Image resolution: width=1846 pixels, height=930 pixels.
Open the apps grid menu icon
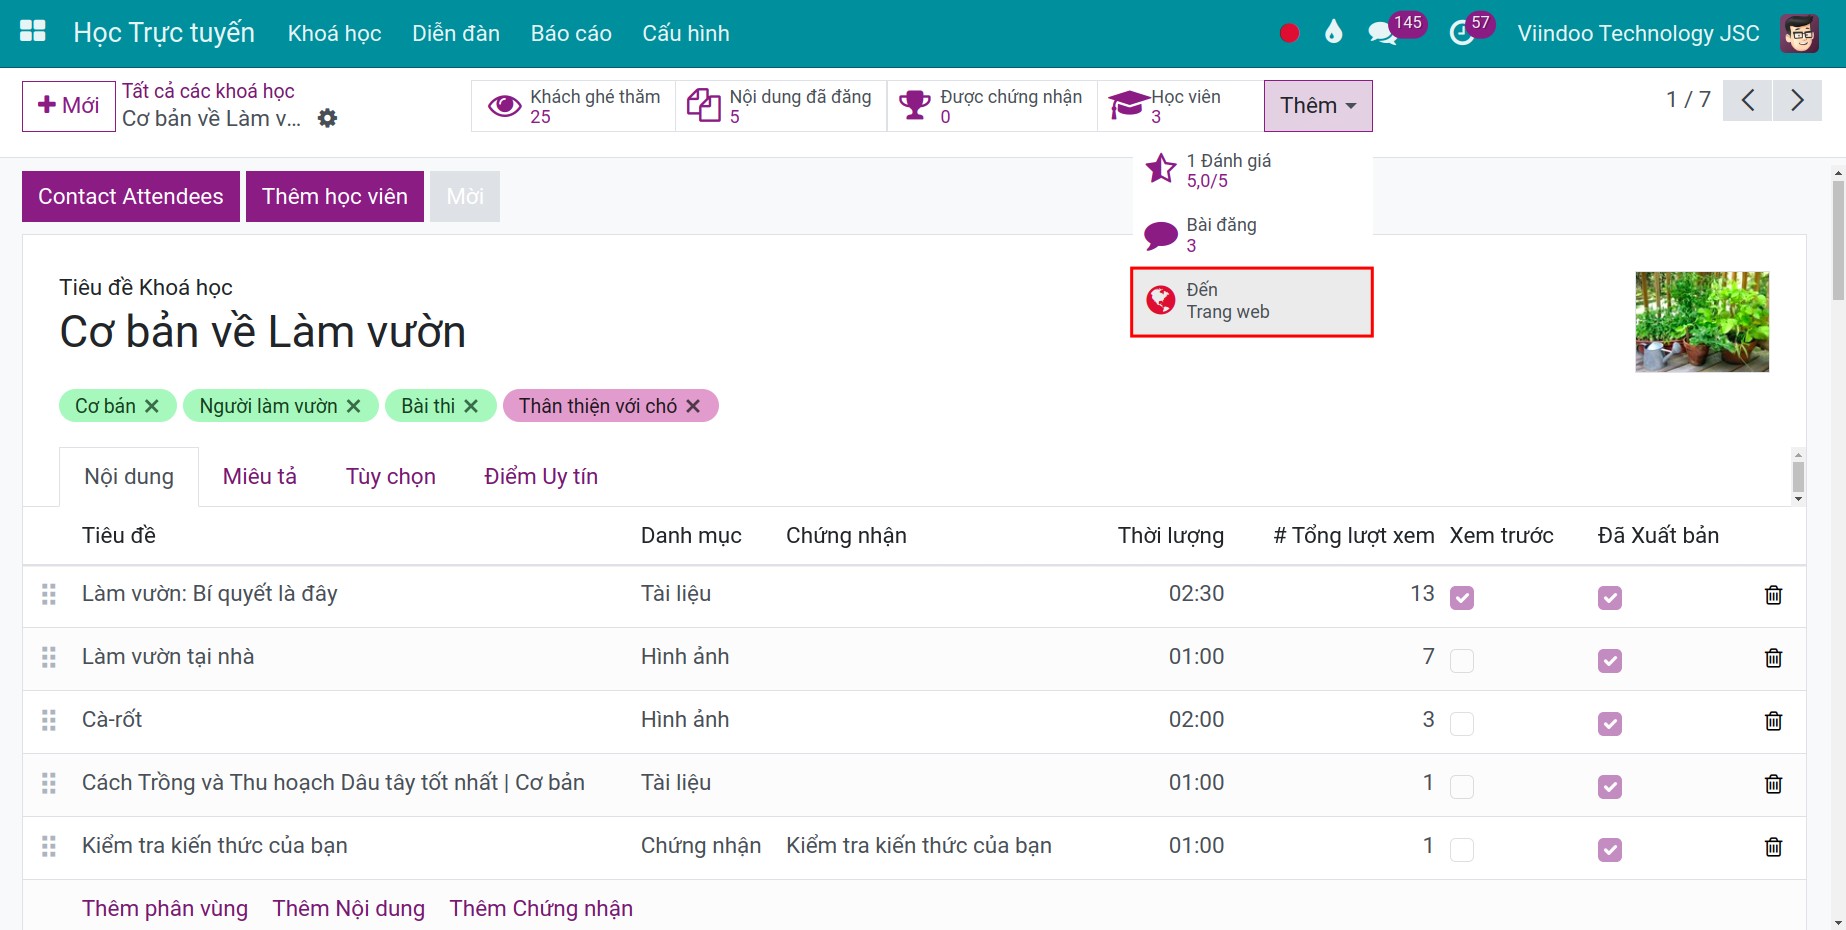coord(33,32)
